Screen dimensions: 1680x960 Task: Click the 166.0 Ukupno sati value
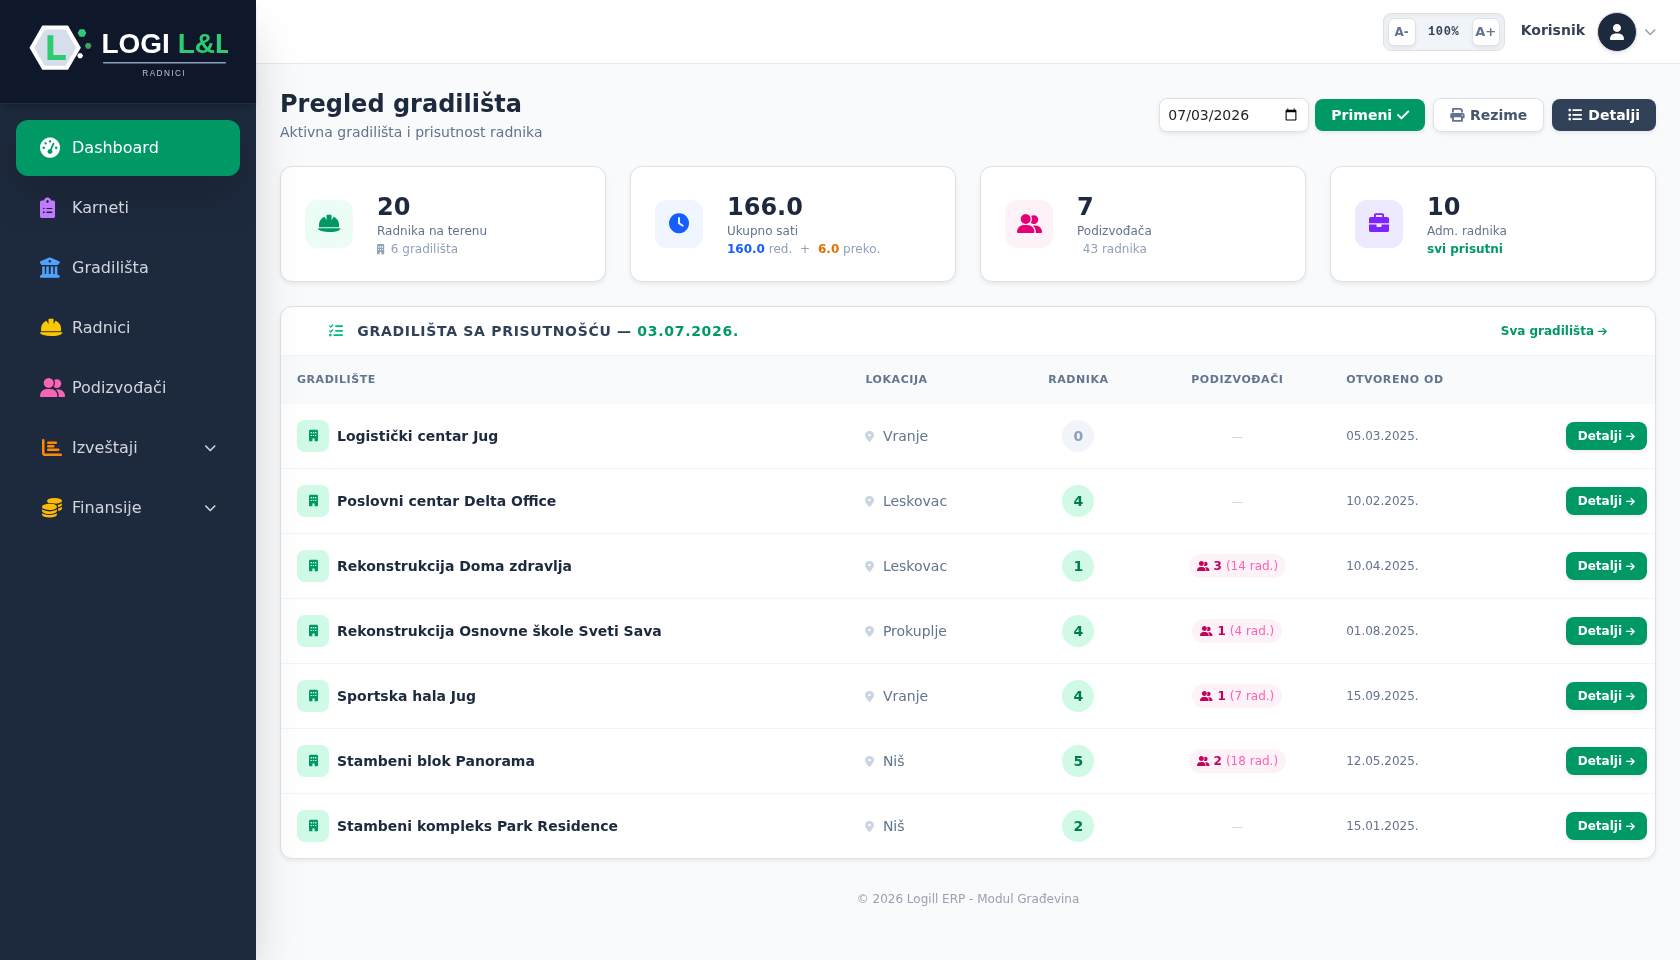(x=765, y=206)
